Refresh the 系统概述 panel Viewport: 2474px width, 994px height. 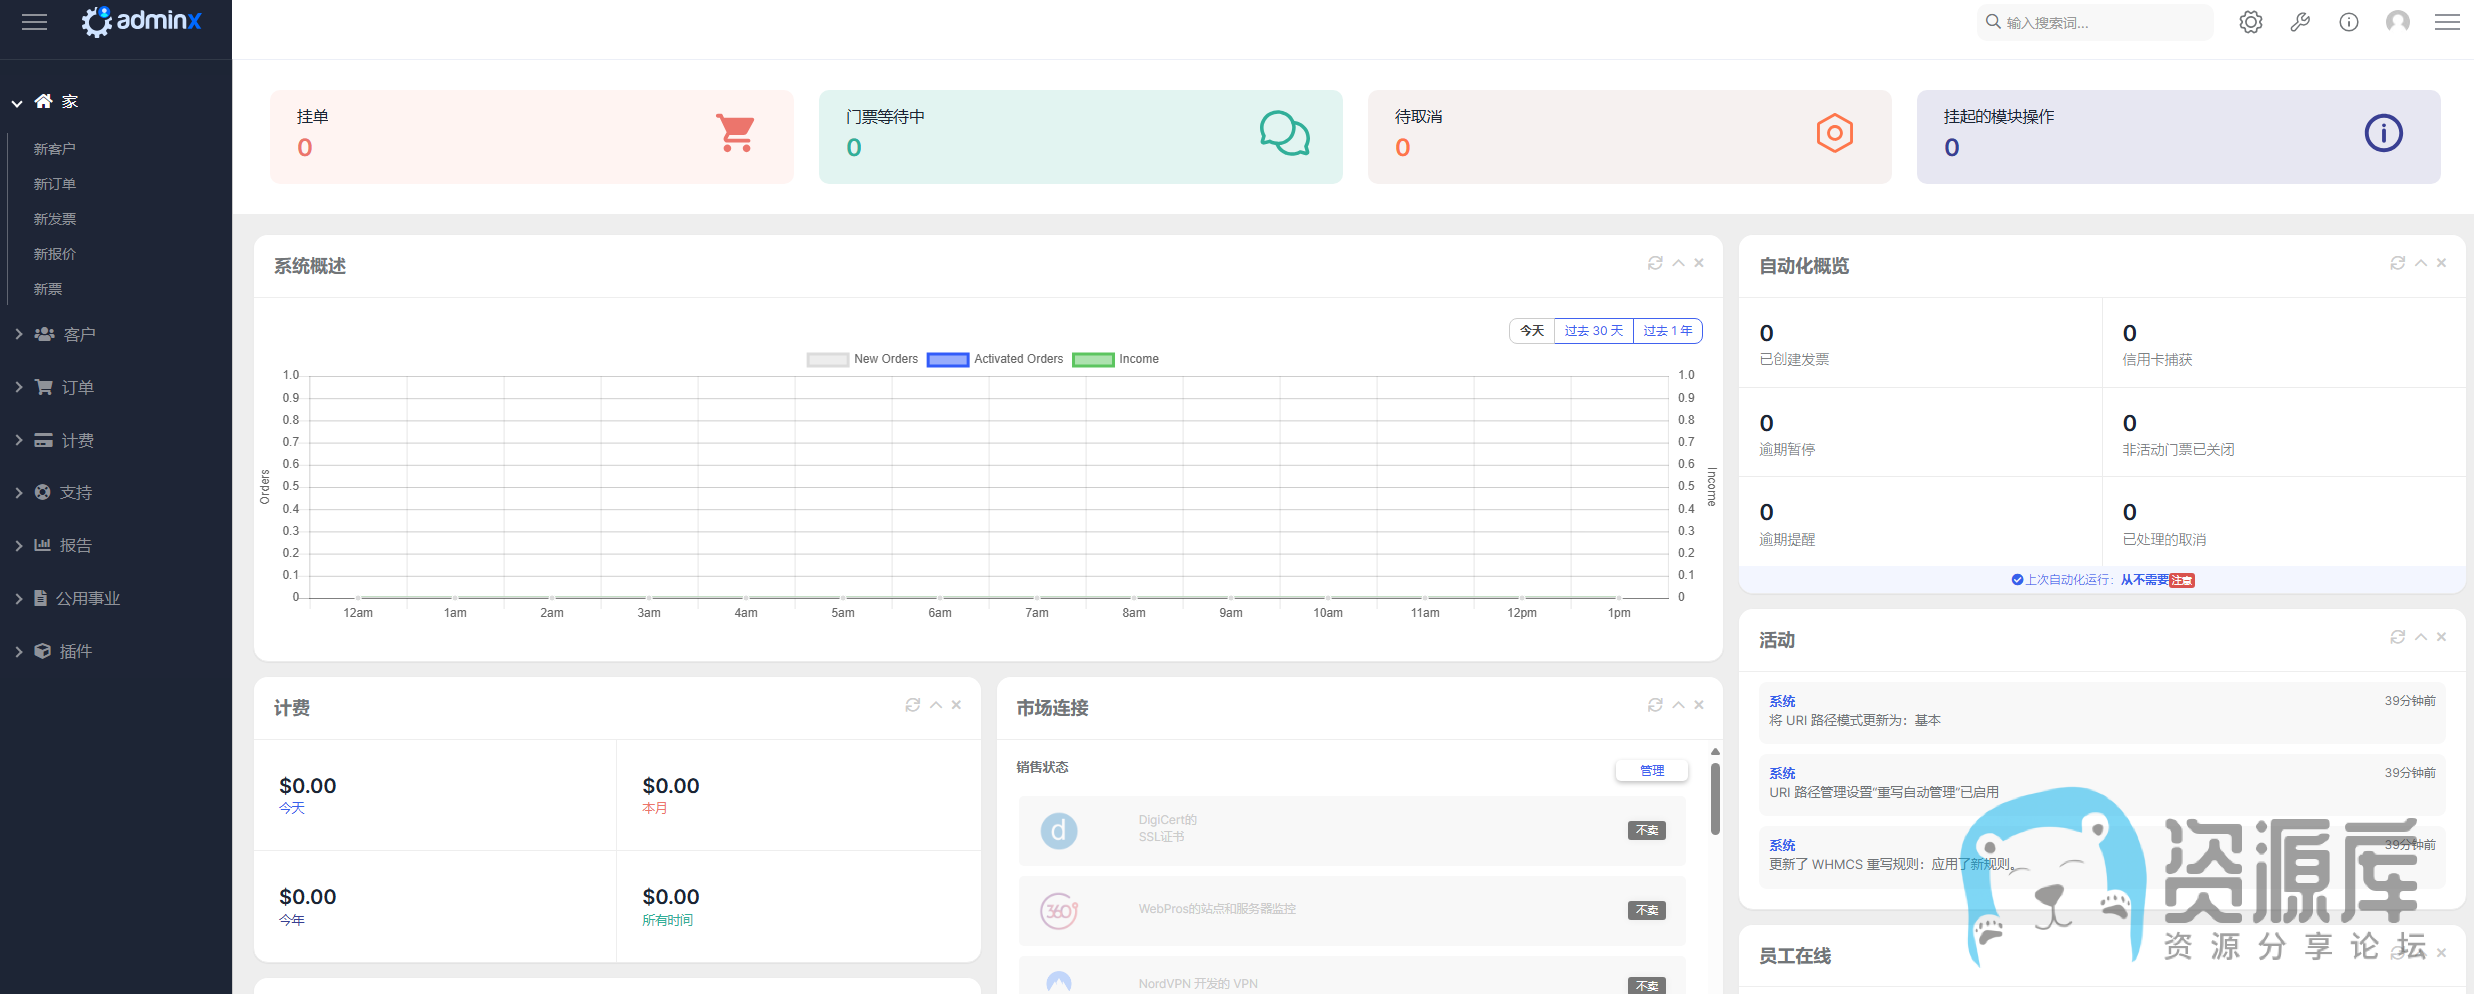pyautogui.click(x=1655, y=263)
